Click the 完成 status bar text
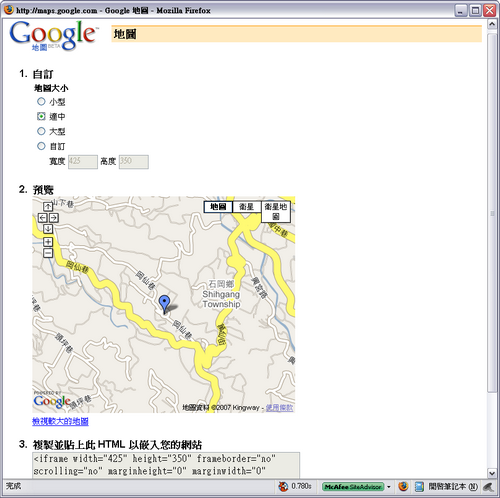500x498 pixels. point(13,486)
